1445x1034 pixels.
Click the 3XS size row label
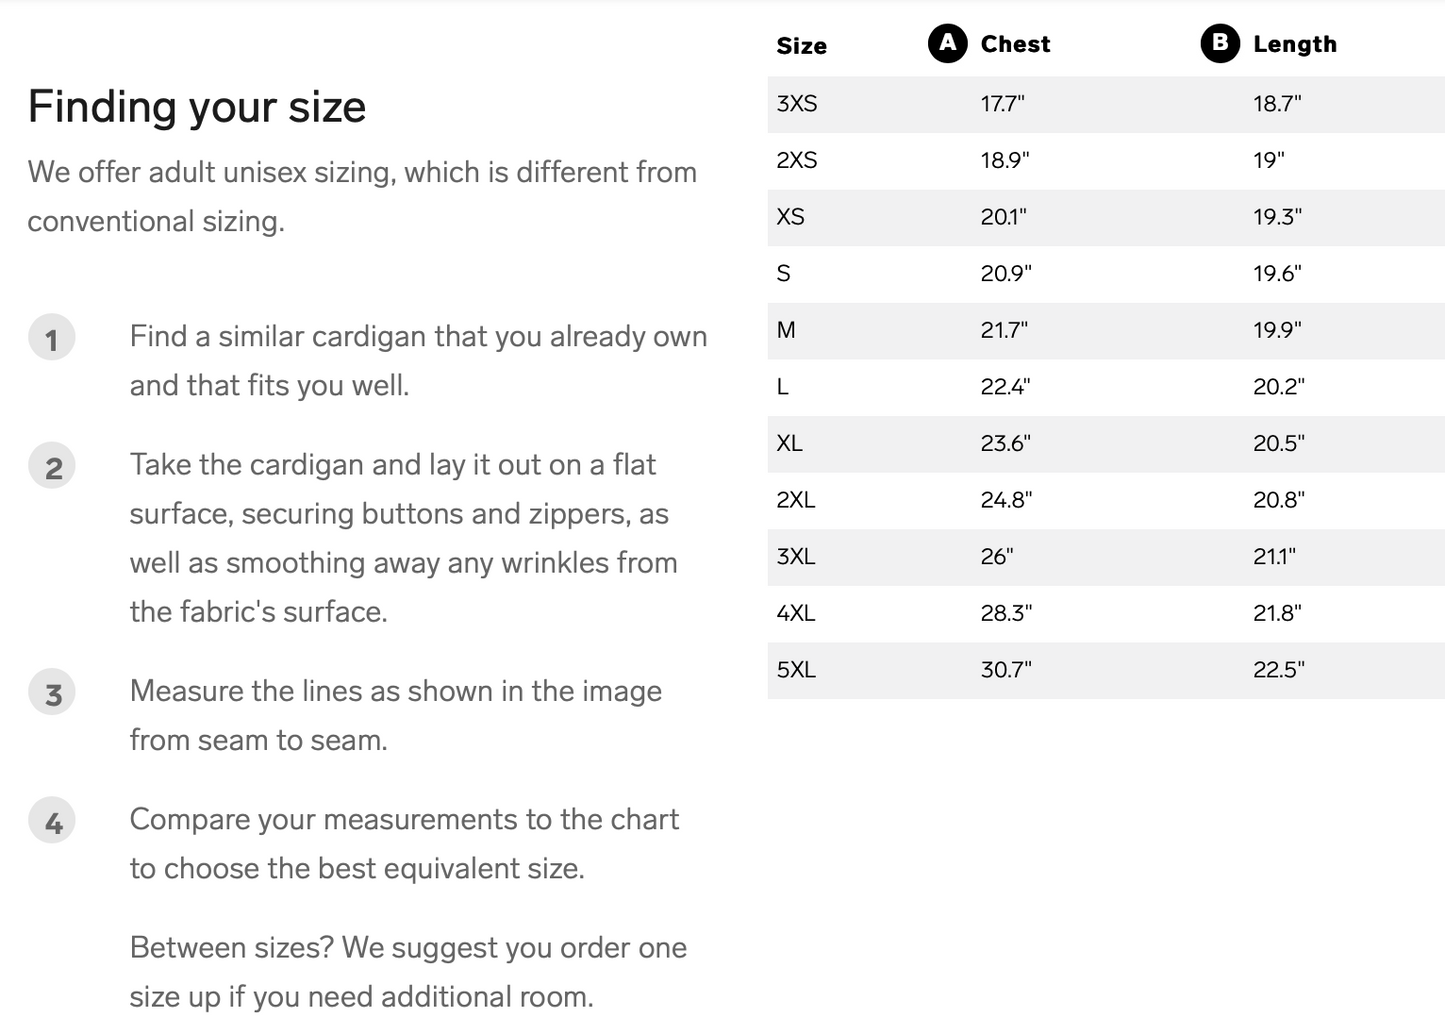coord(796,104)
